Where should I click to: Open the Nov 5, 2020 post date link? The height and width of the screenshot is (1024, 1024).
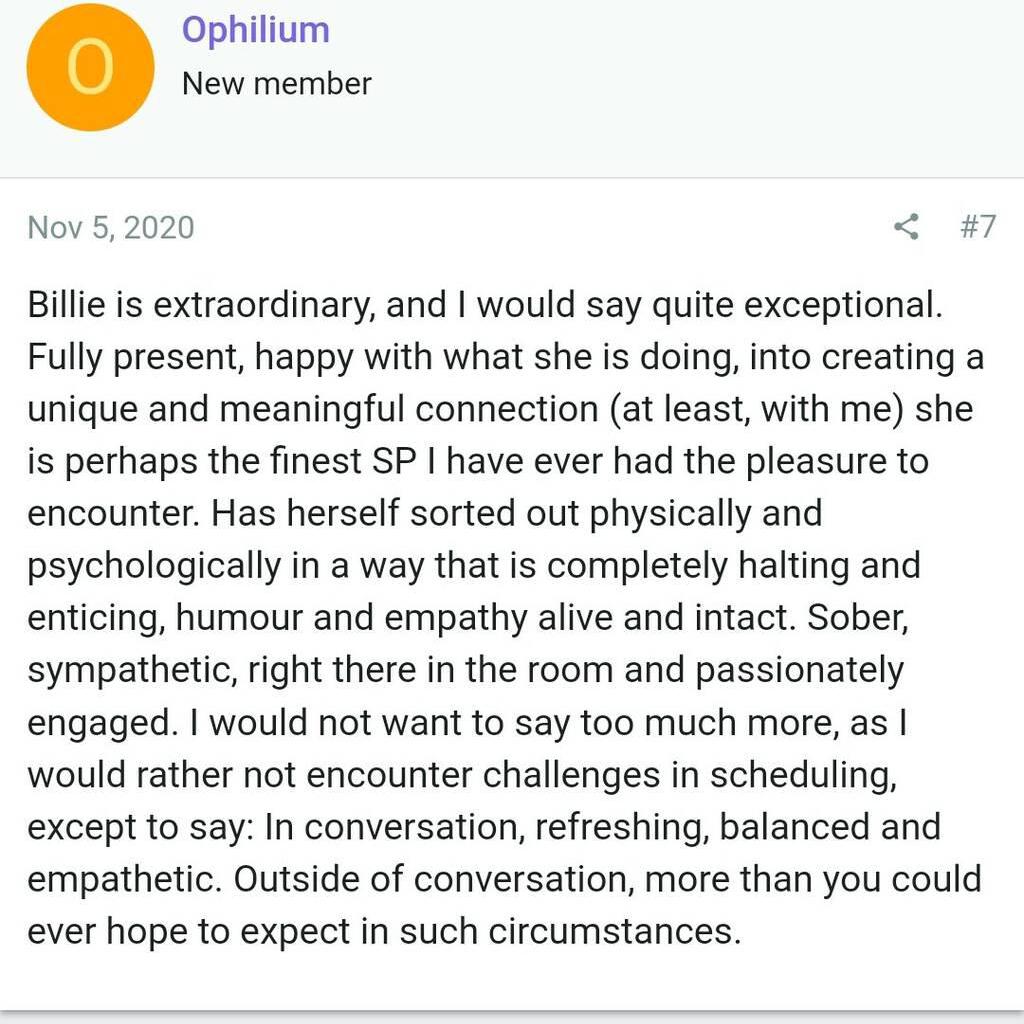[110, 228]
